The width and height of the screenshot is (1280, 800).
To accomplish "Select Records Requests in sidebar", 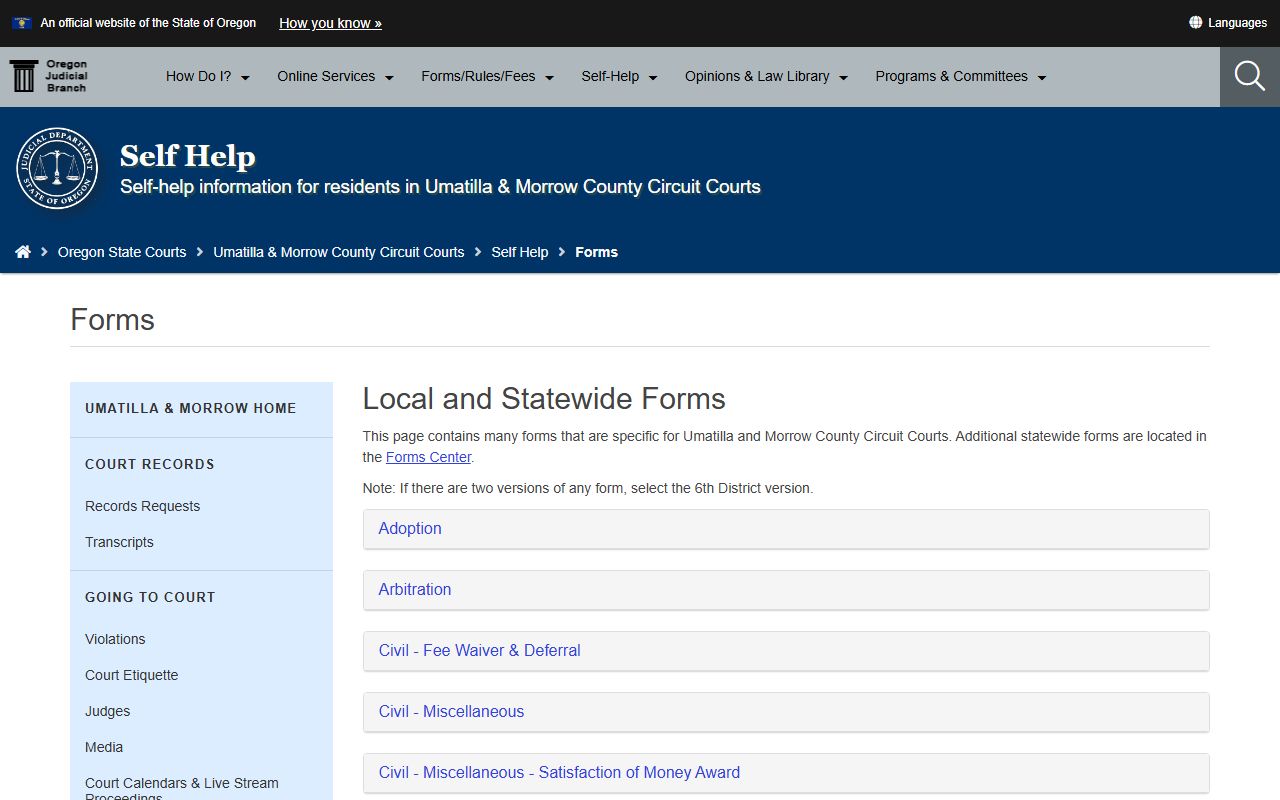I will pyautogui.click(x=142, y=506).
